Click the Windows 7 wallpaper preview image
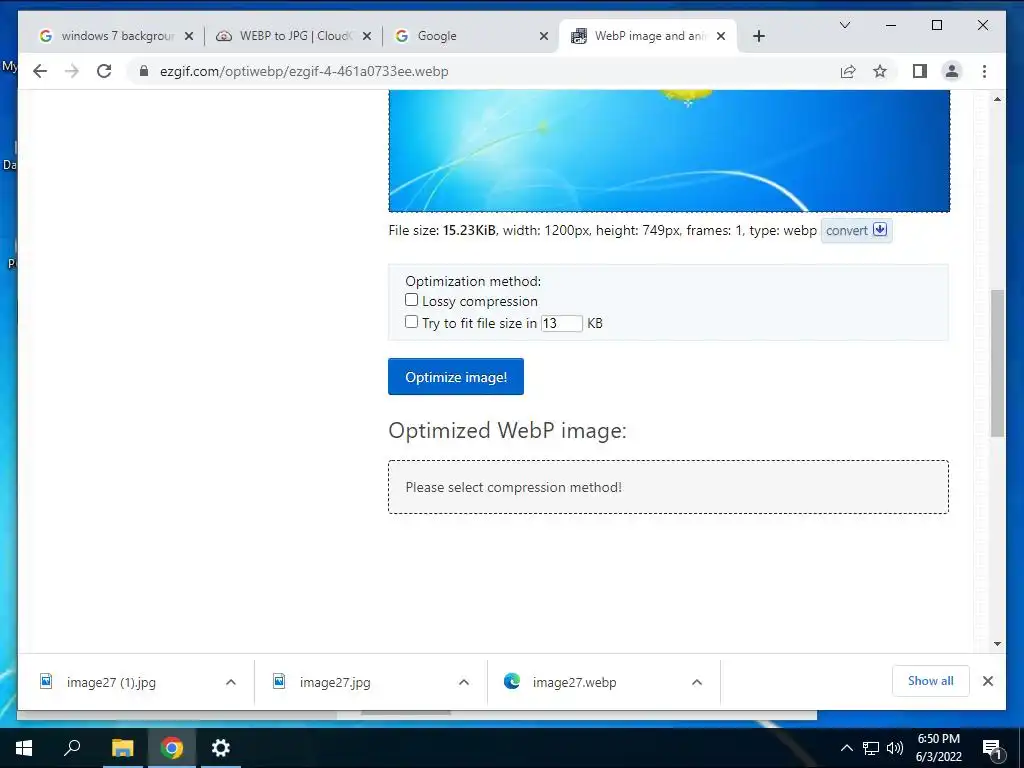Viewport: 1024px width, 768px height. 669,151
